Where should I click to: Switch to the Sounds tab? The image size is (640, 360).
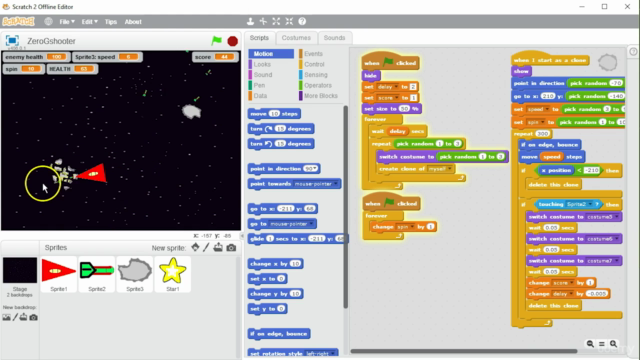pyautogui.click(x=335, y=38)
